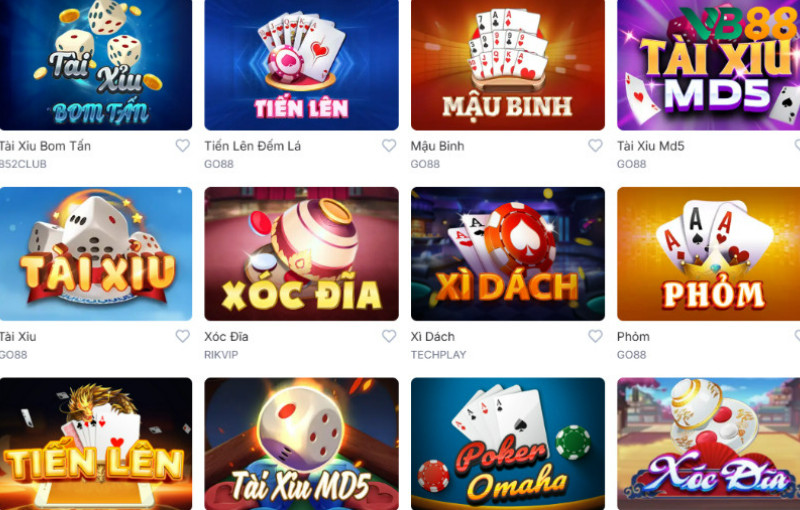Open the dragon Tiến Lên game thumbnail
This screenshot has height=510, width=800.
pos(96,444)
